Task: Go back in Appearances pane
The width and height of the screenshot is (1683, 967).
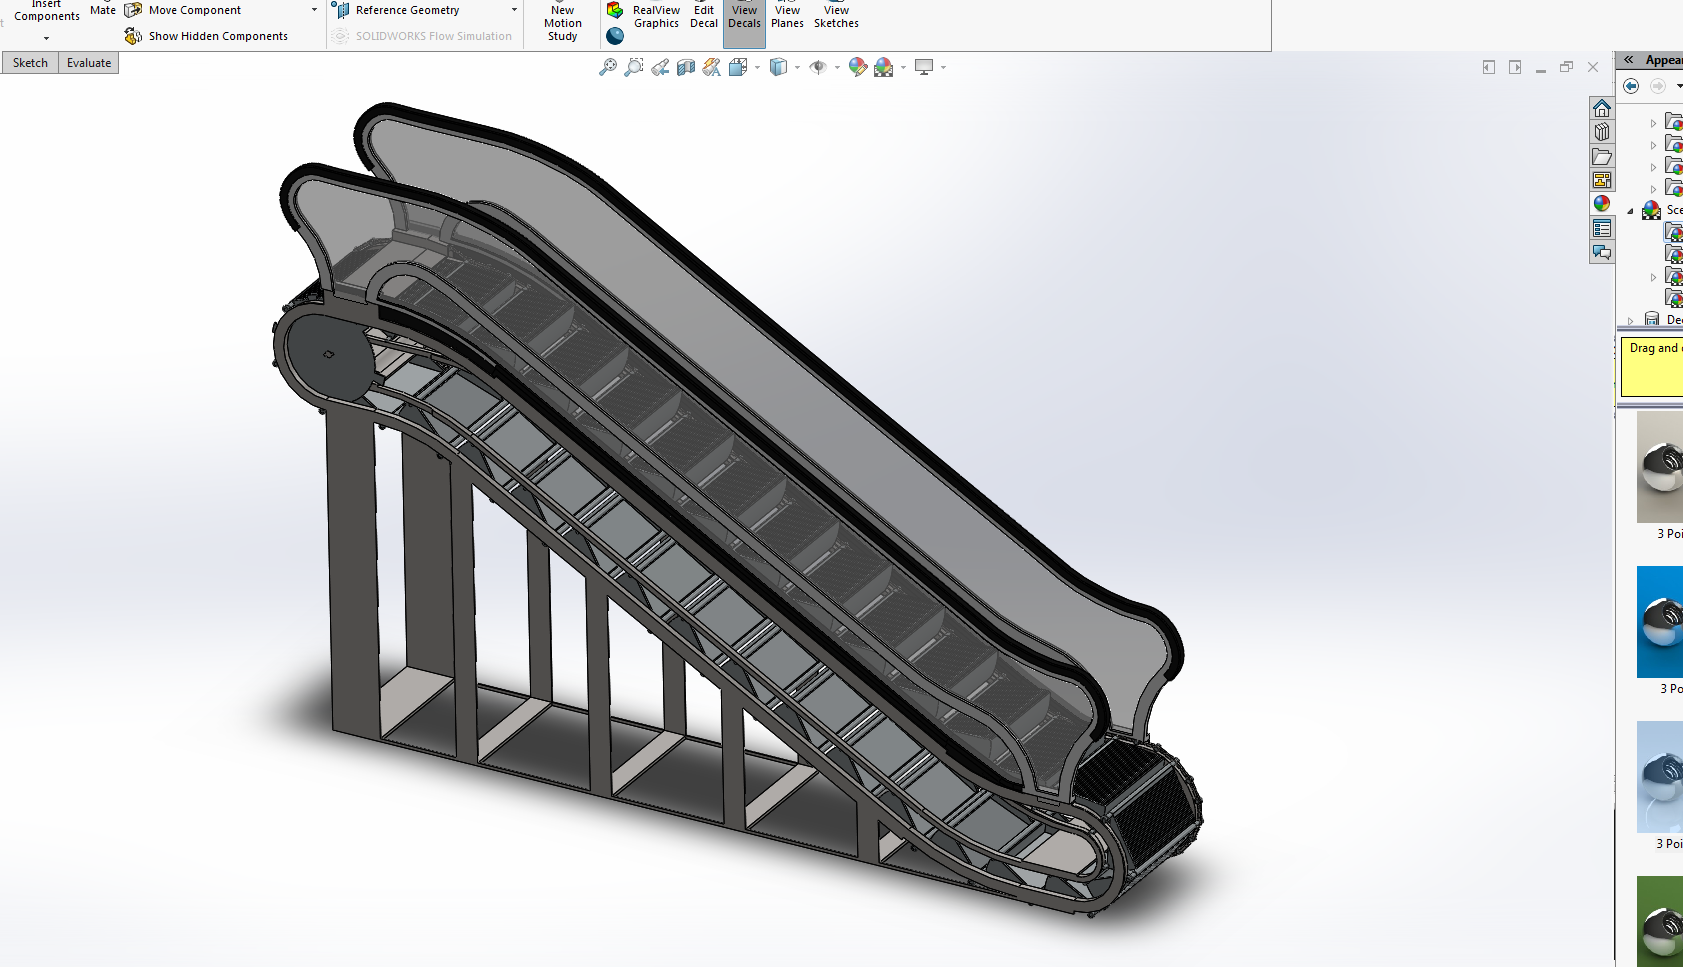Action: point(1631,86)
